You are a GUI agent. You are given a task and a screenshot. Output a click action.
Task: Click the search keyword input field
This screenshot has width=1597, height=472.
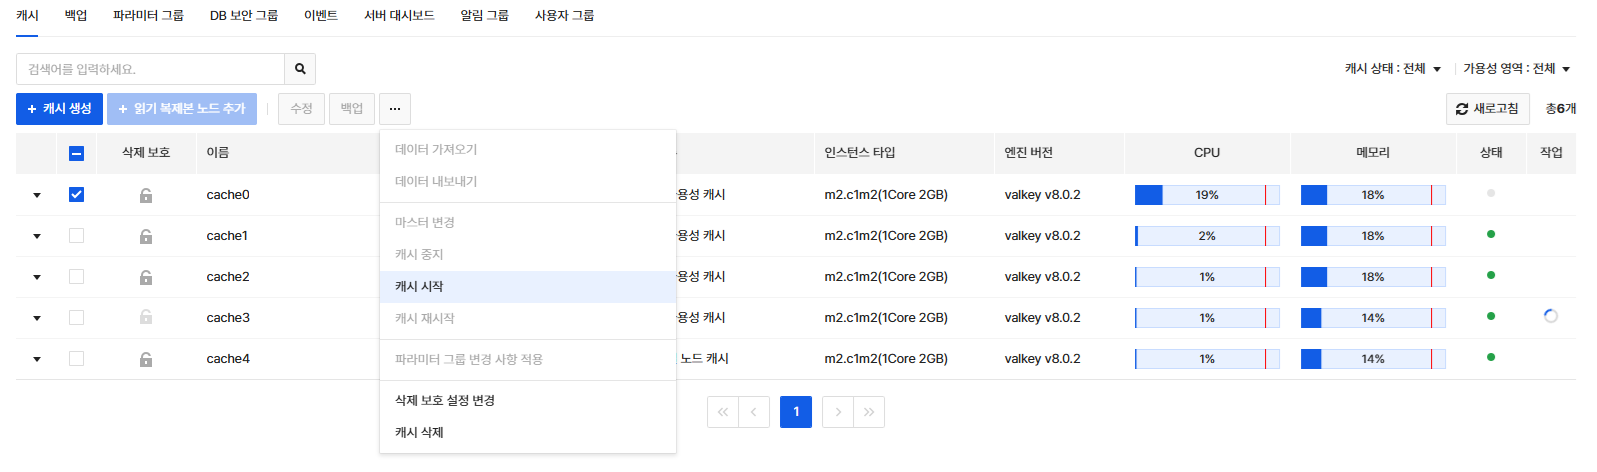coord(150,69)
